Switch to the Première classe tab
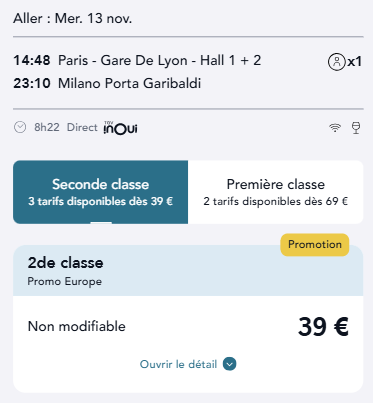This screenshot has width=373, height=403. click(276, 192)
